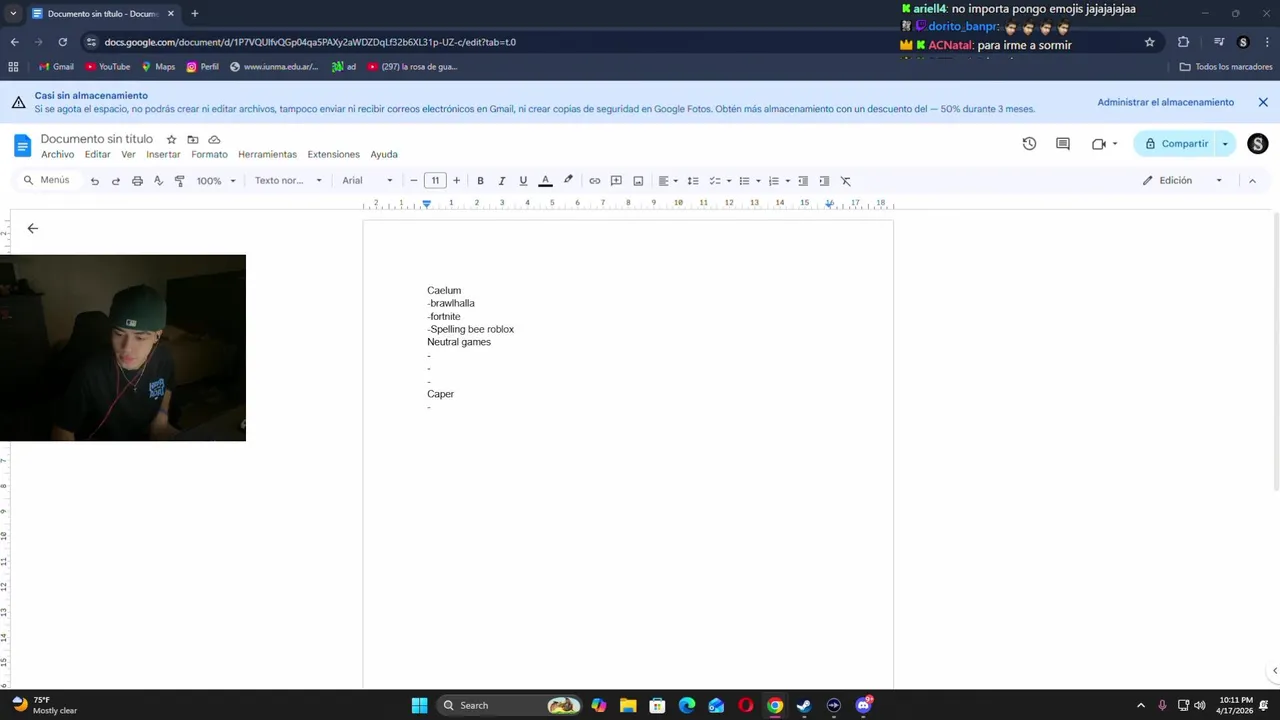Viewport: 1280px width, 720px height.
Task: Collapse the menus with the chevron
Action: tap(1252, 181)
